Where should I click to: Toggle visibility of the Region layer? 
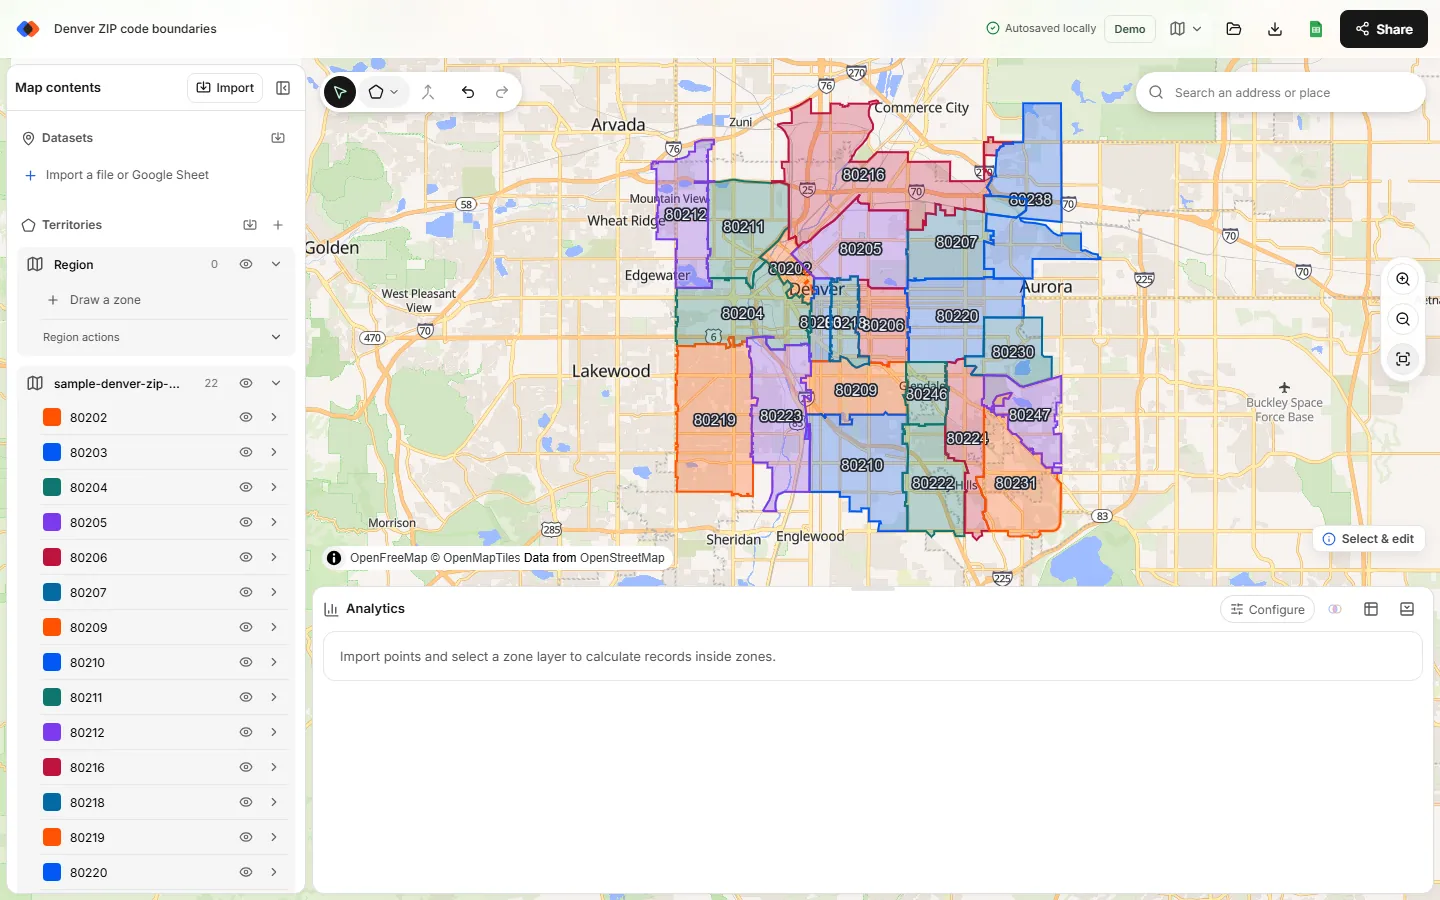coord(246,264)
